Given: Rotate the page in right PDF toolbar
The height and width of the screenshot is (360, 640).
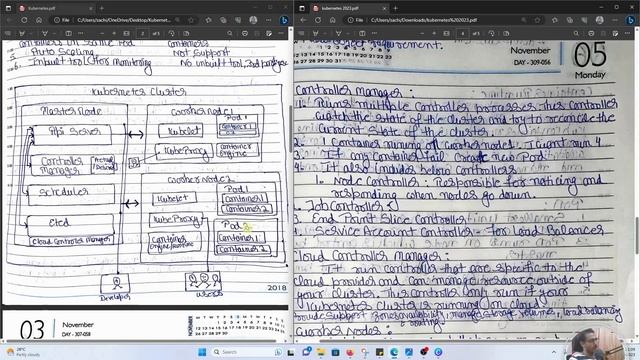Looking at the screenshot, I should (492, 33).
